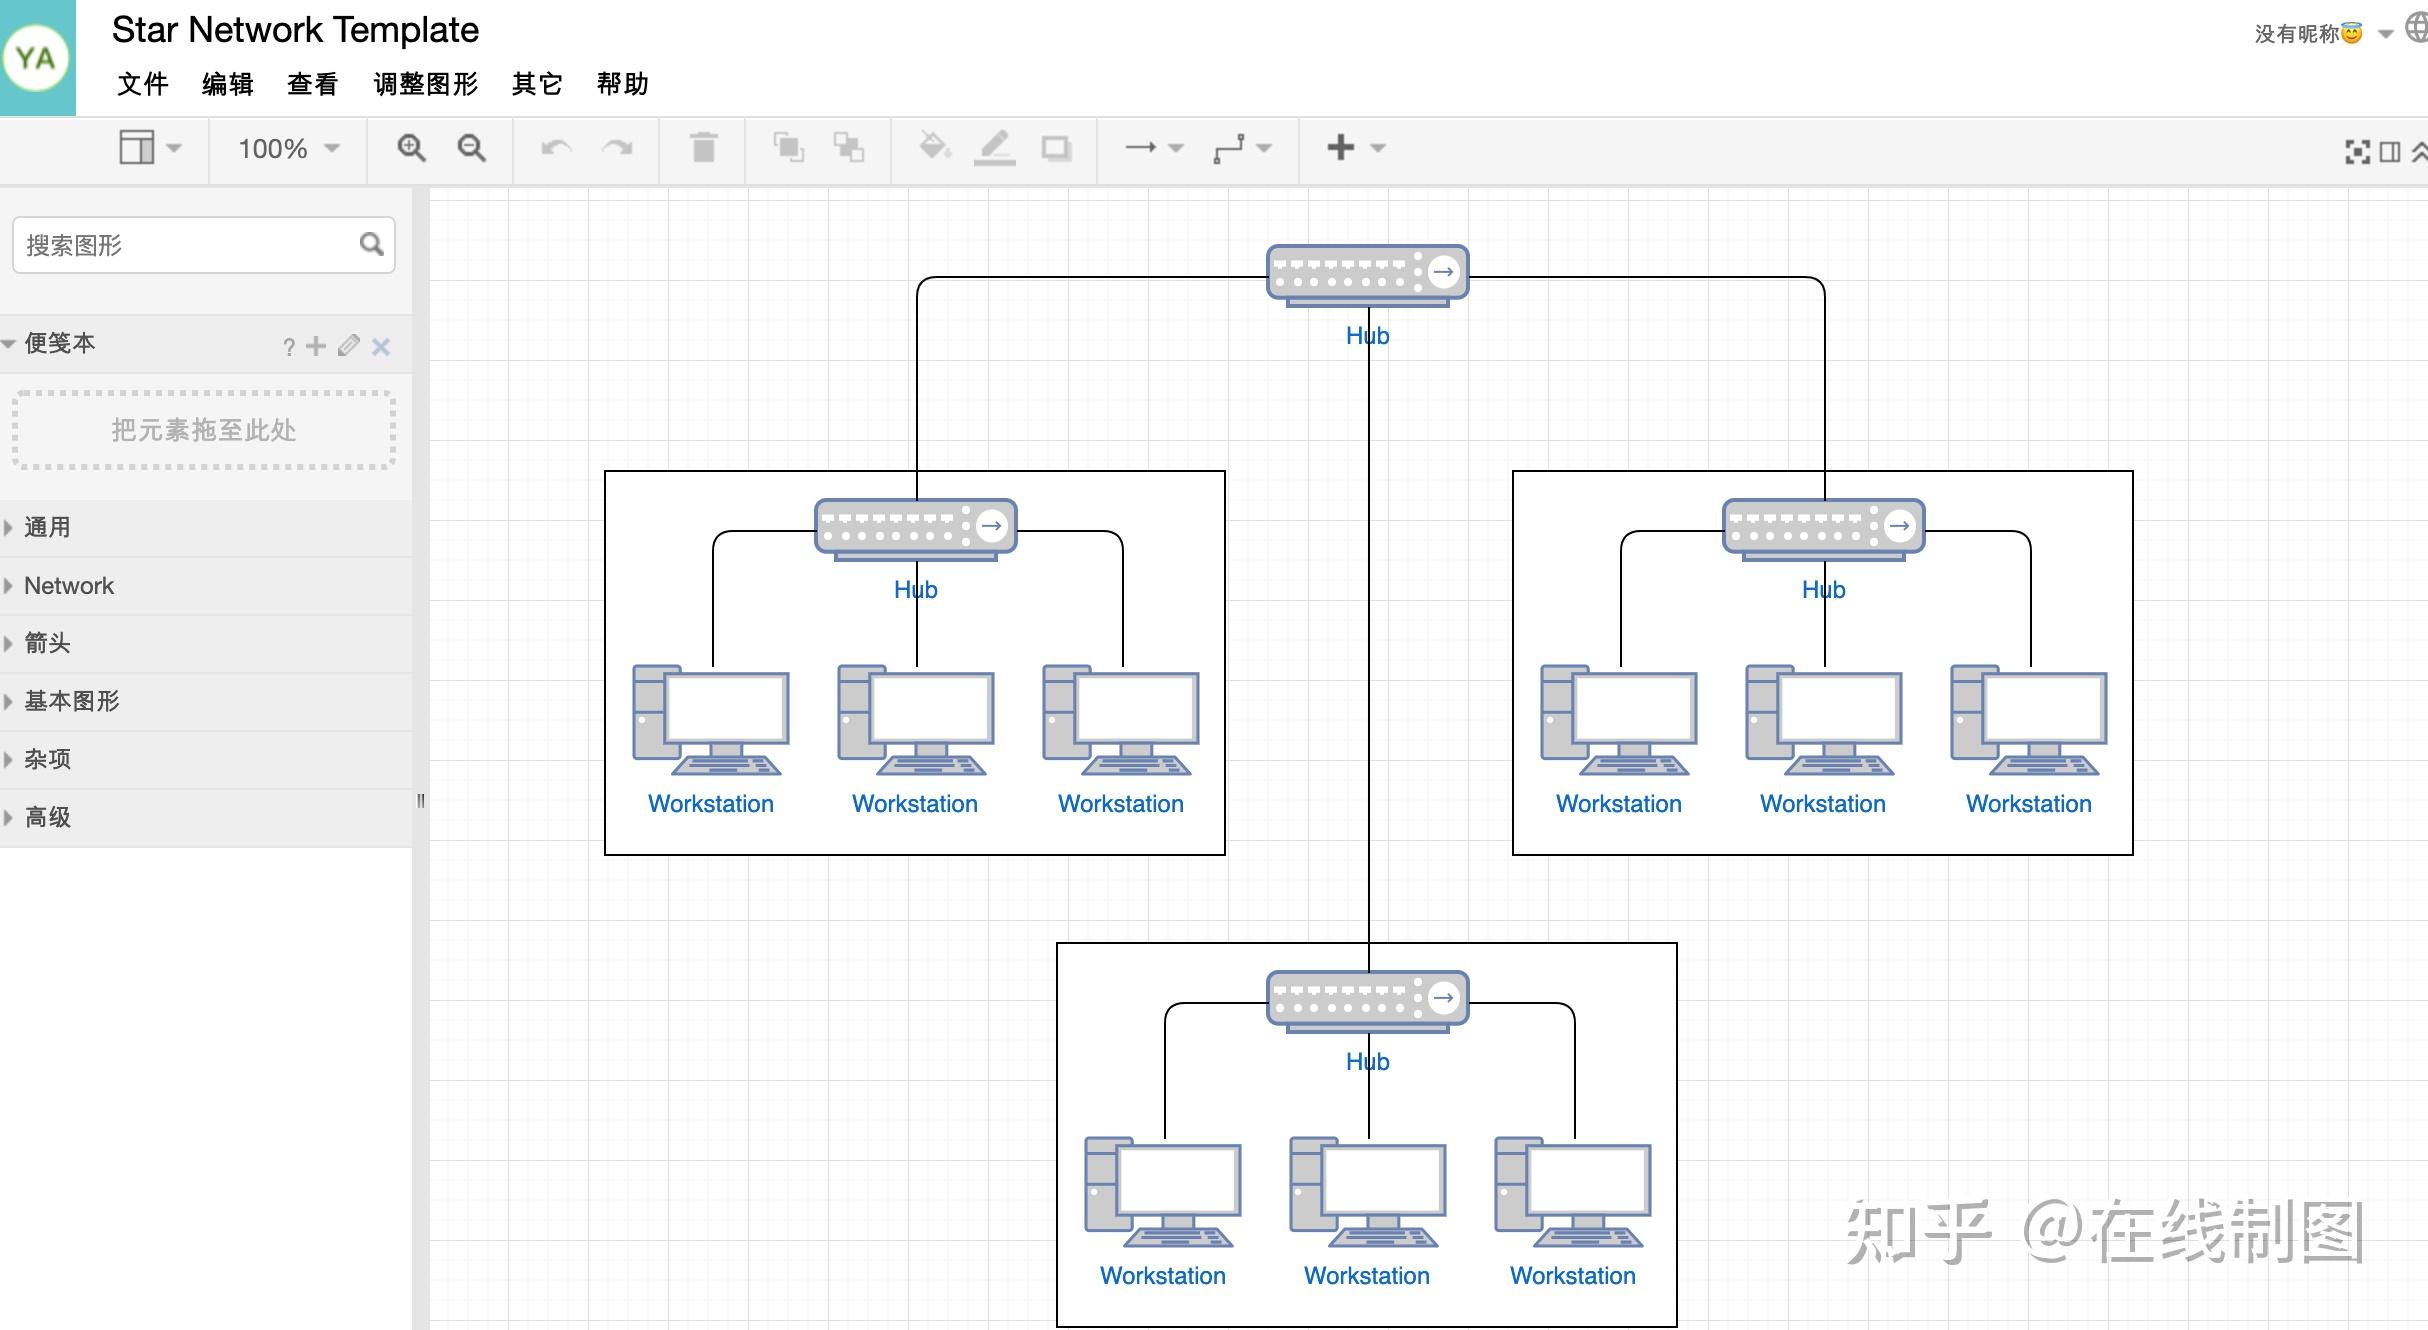2428x1330 pixels.
Task: Click the shadow toolbar icon
Action: pyautogui.click(x=1056, y=148)
